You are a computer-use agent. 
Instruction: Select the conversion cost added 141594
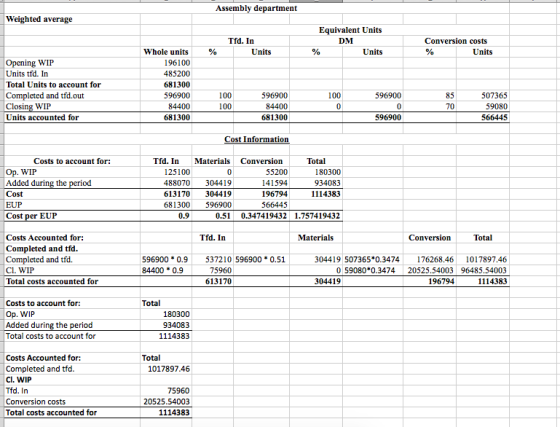click(275, 183)
